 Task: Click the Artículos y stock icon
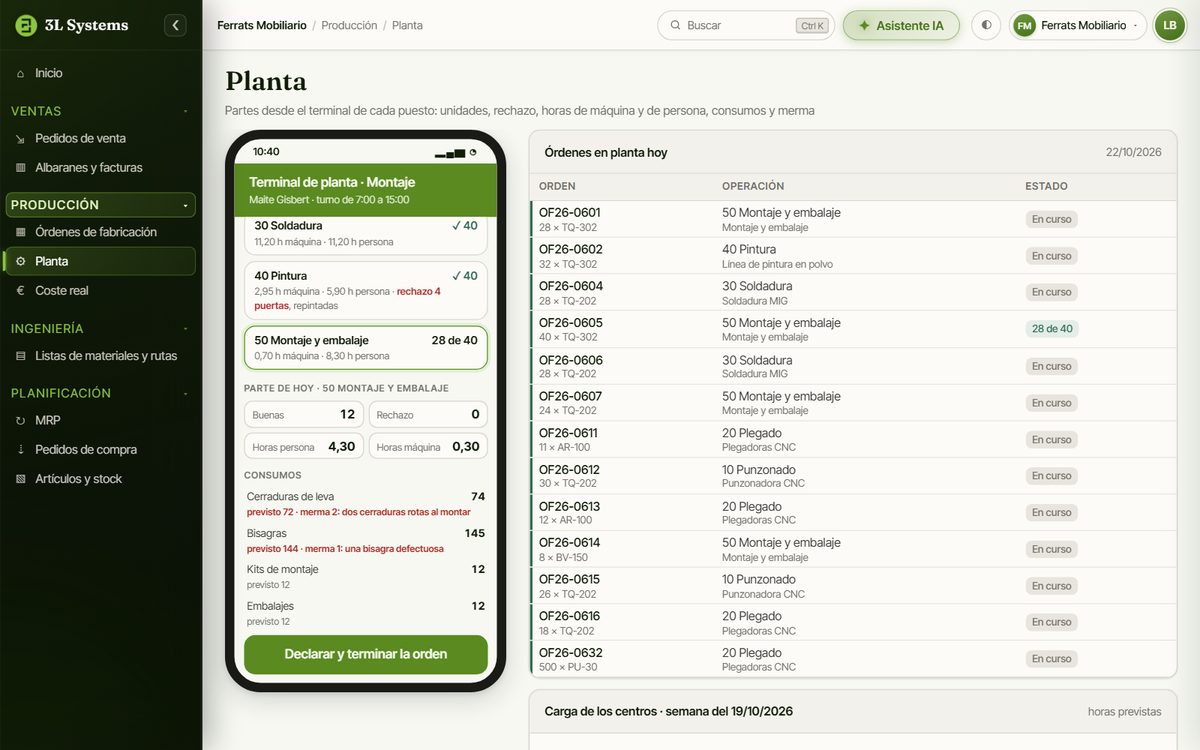point(21,478)
